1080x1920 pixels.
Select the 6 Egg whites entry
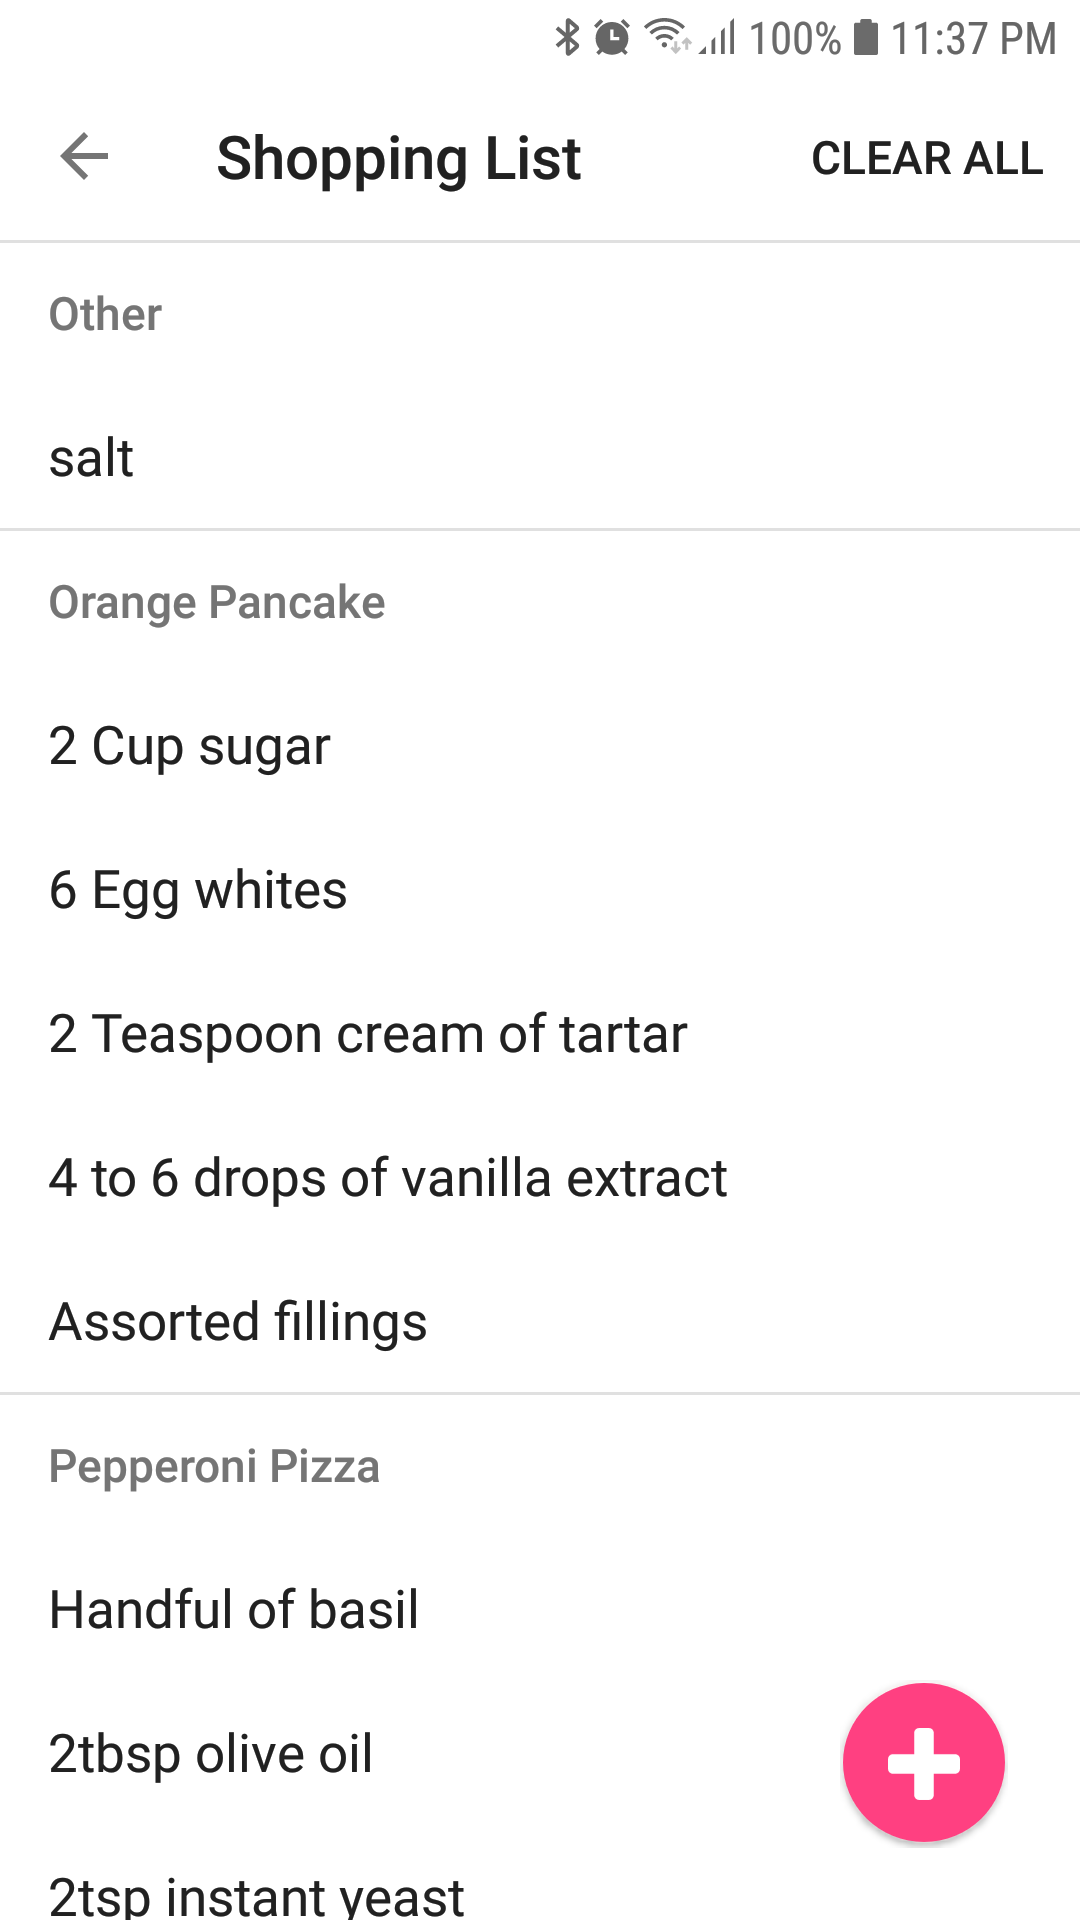click(198, 890)
